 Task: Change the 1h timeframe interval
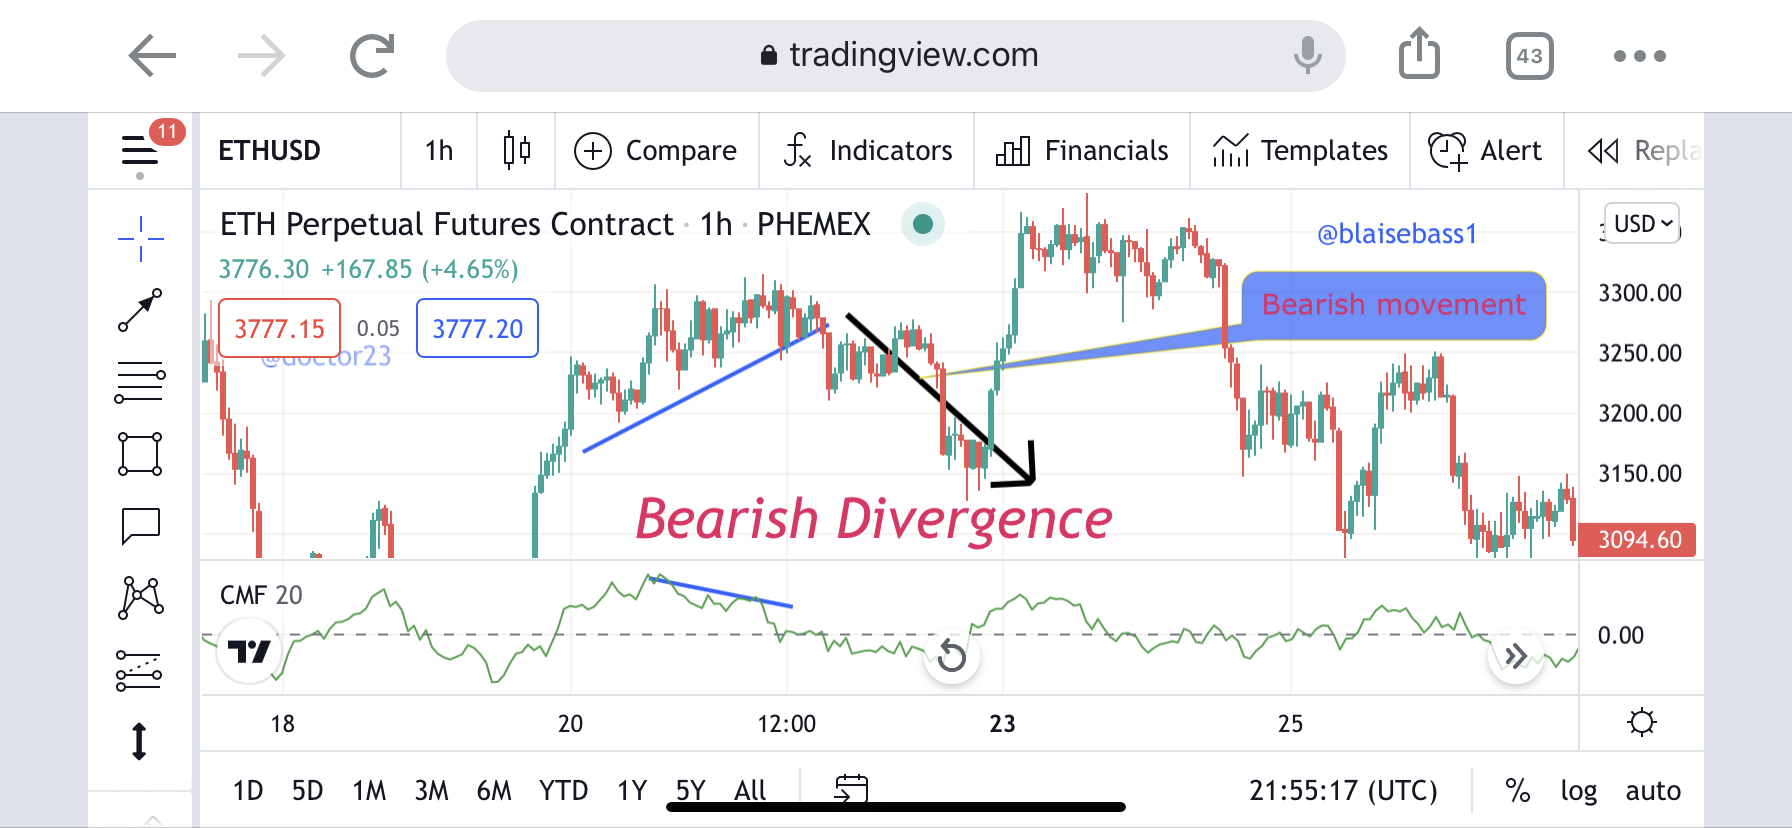[x=439, y=150]
